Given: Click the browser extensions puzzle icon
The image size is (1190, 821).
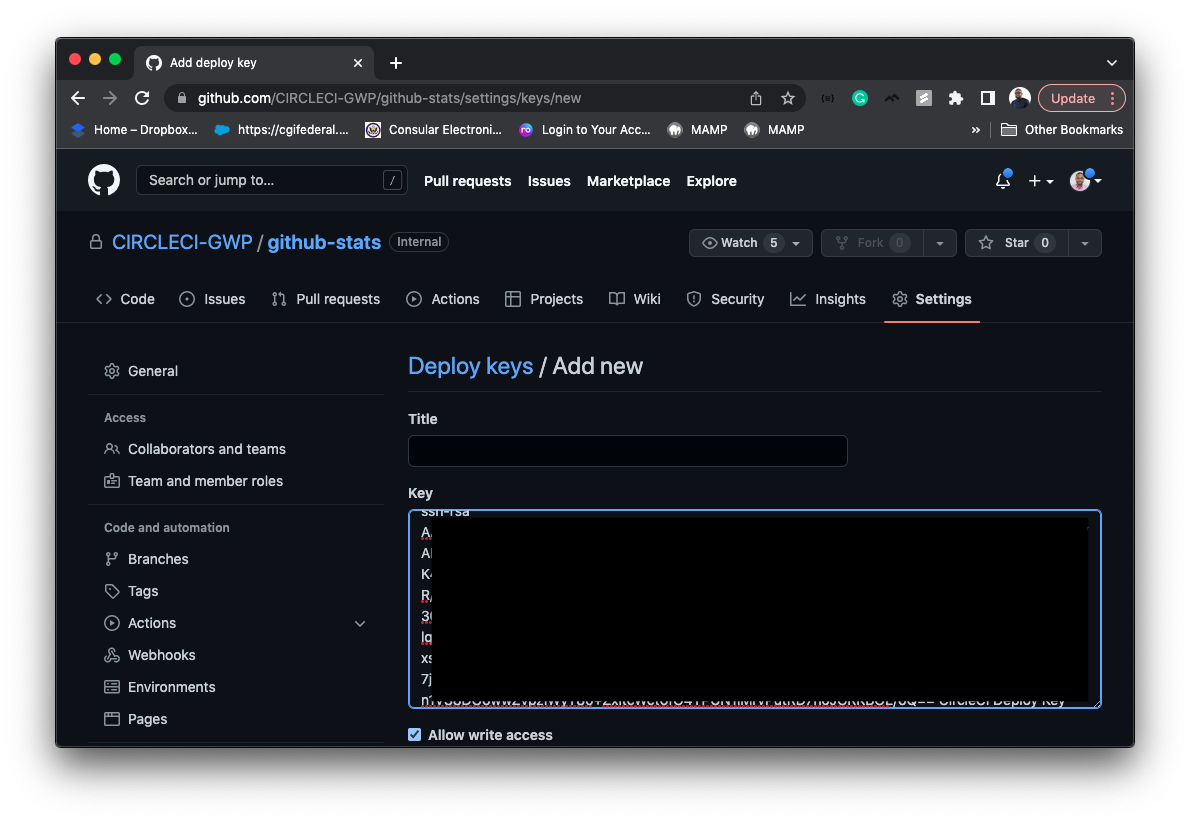Looking at the screenshot, I should tap(955, 98).
